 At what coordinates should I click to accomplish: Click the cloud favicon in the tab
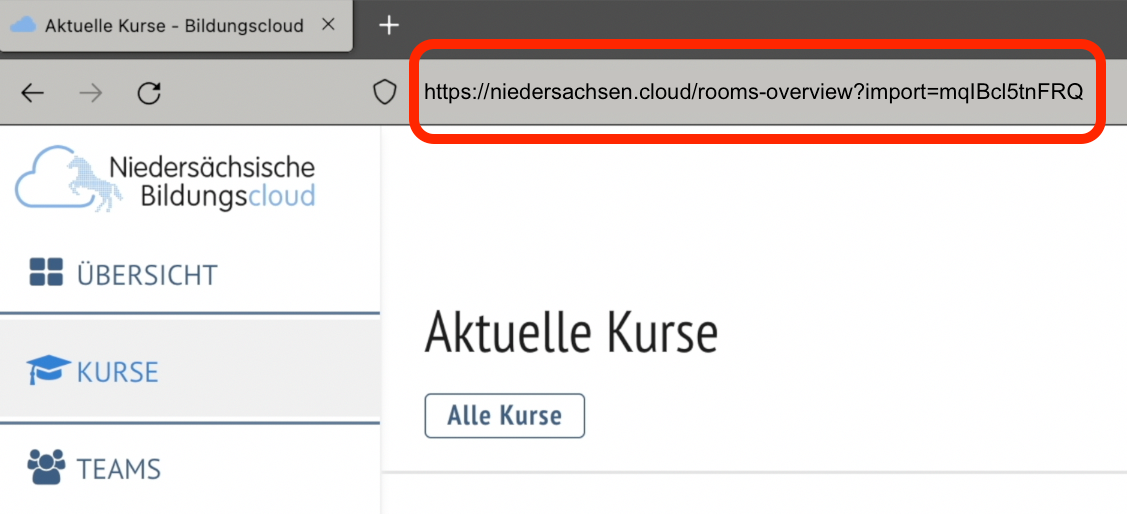click(x=22, y=25)
